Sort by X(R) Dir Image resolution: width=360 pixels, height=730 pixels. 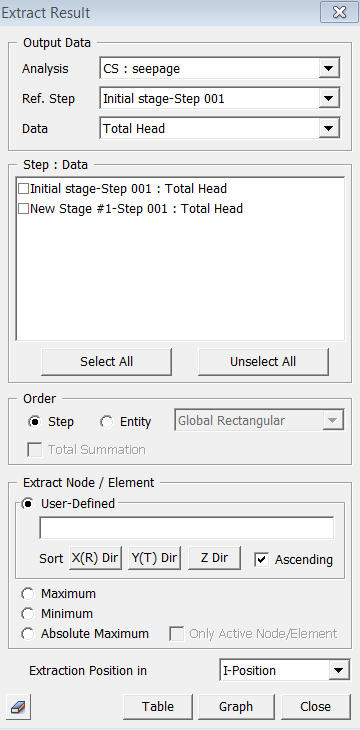[x=95, y=558]
